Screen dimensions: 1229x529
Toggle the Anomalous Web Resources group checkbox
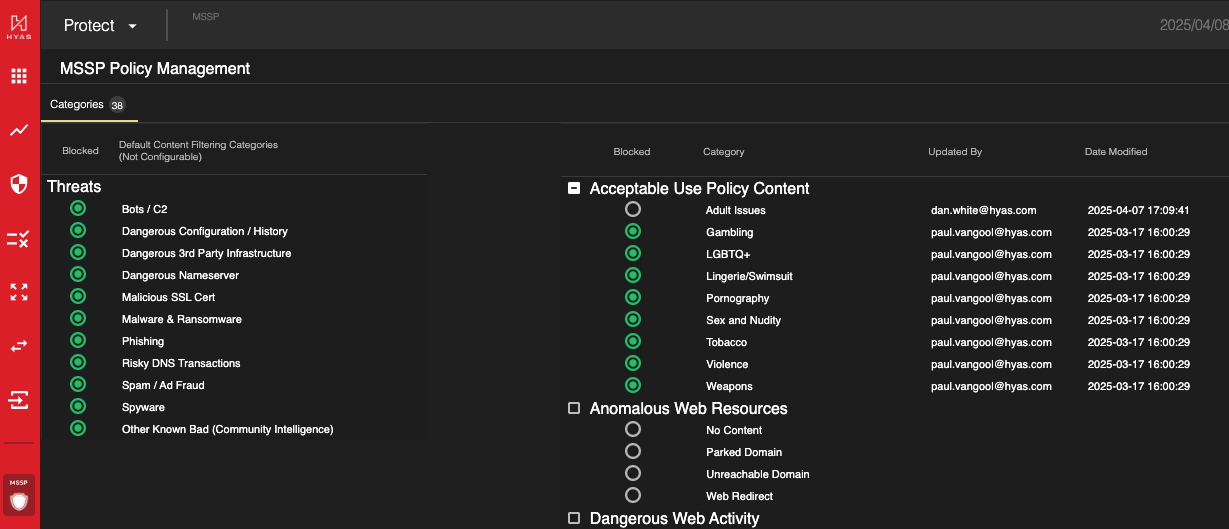(x=574, y=408)
